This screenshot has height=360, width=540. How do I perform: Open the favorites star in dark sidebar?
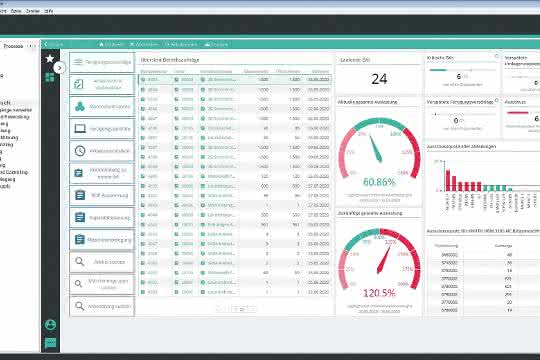tap(50, 59)
